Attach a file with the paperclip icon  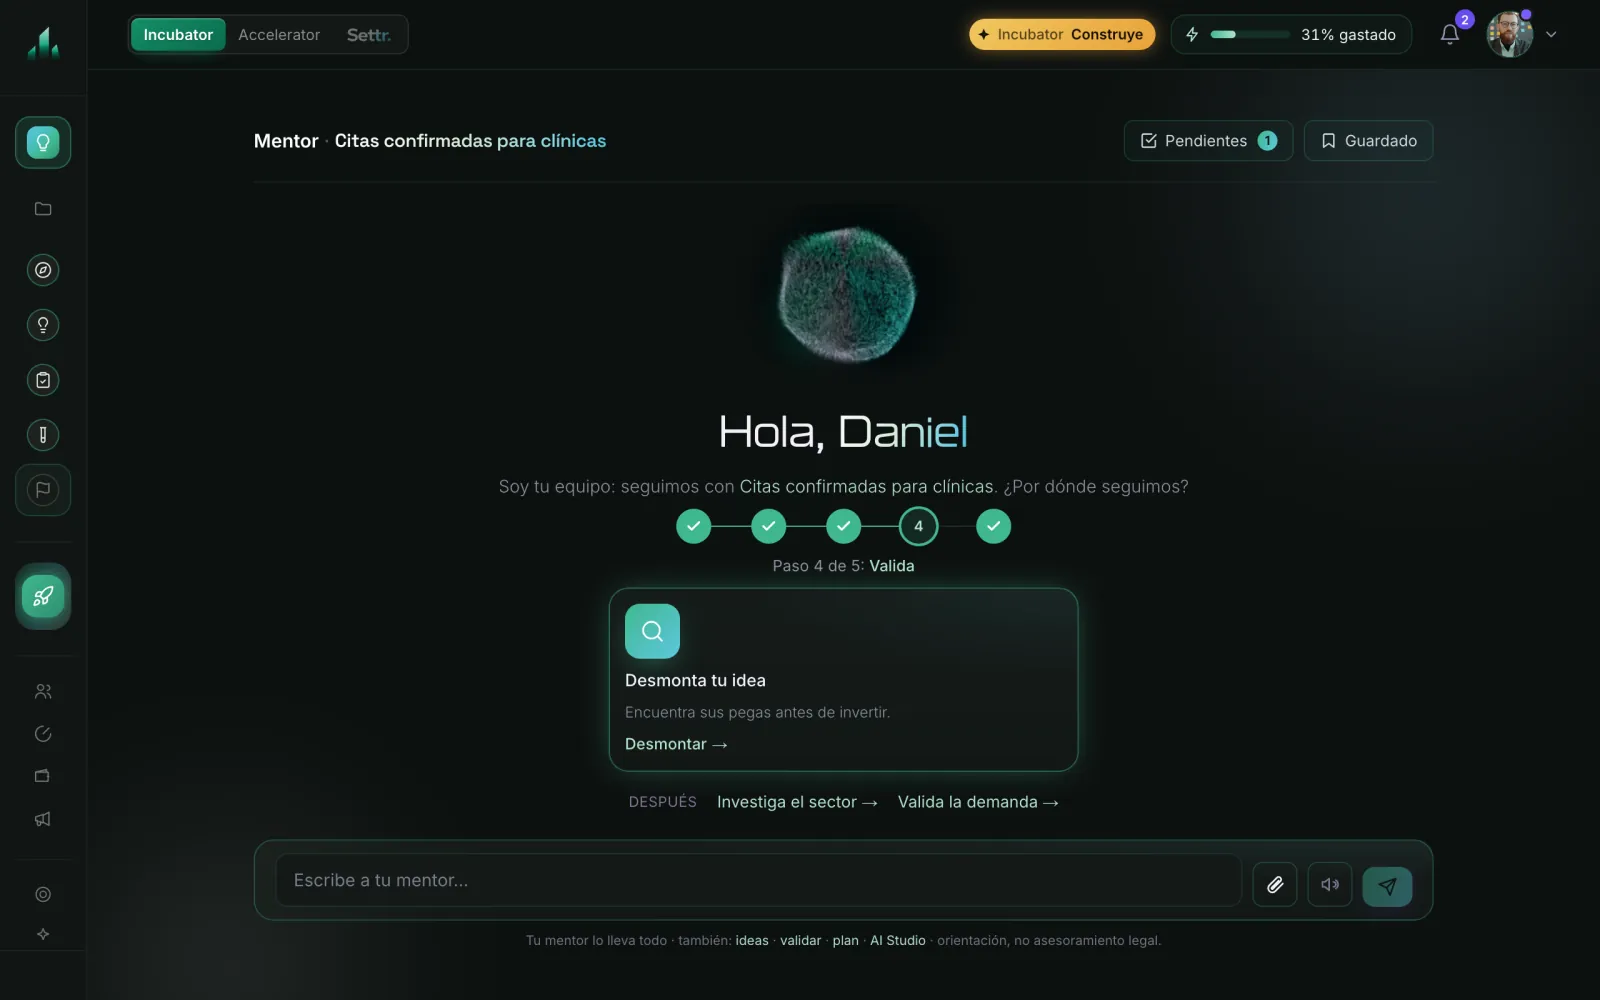(1275, 885)
